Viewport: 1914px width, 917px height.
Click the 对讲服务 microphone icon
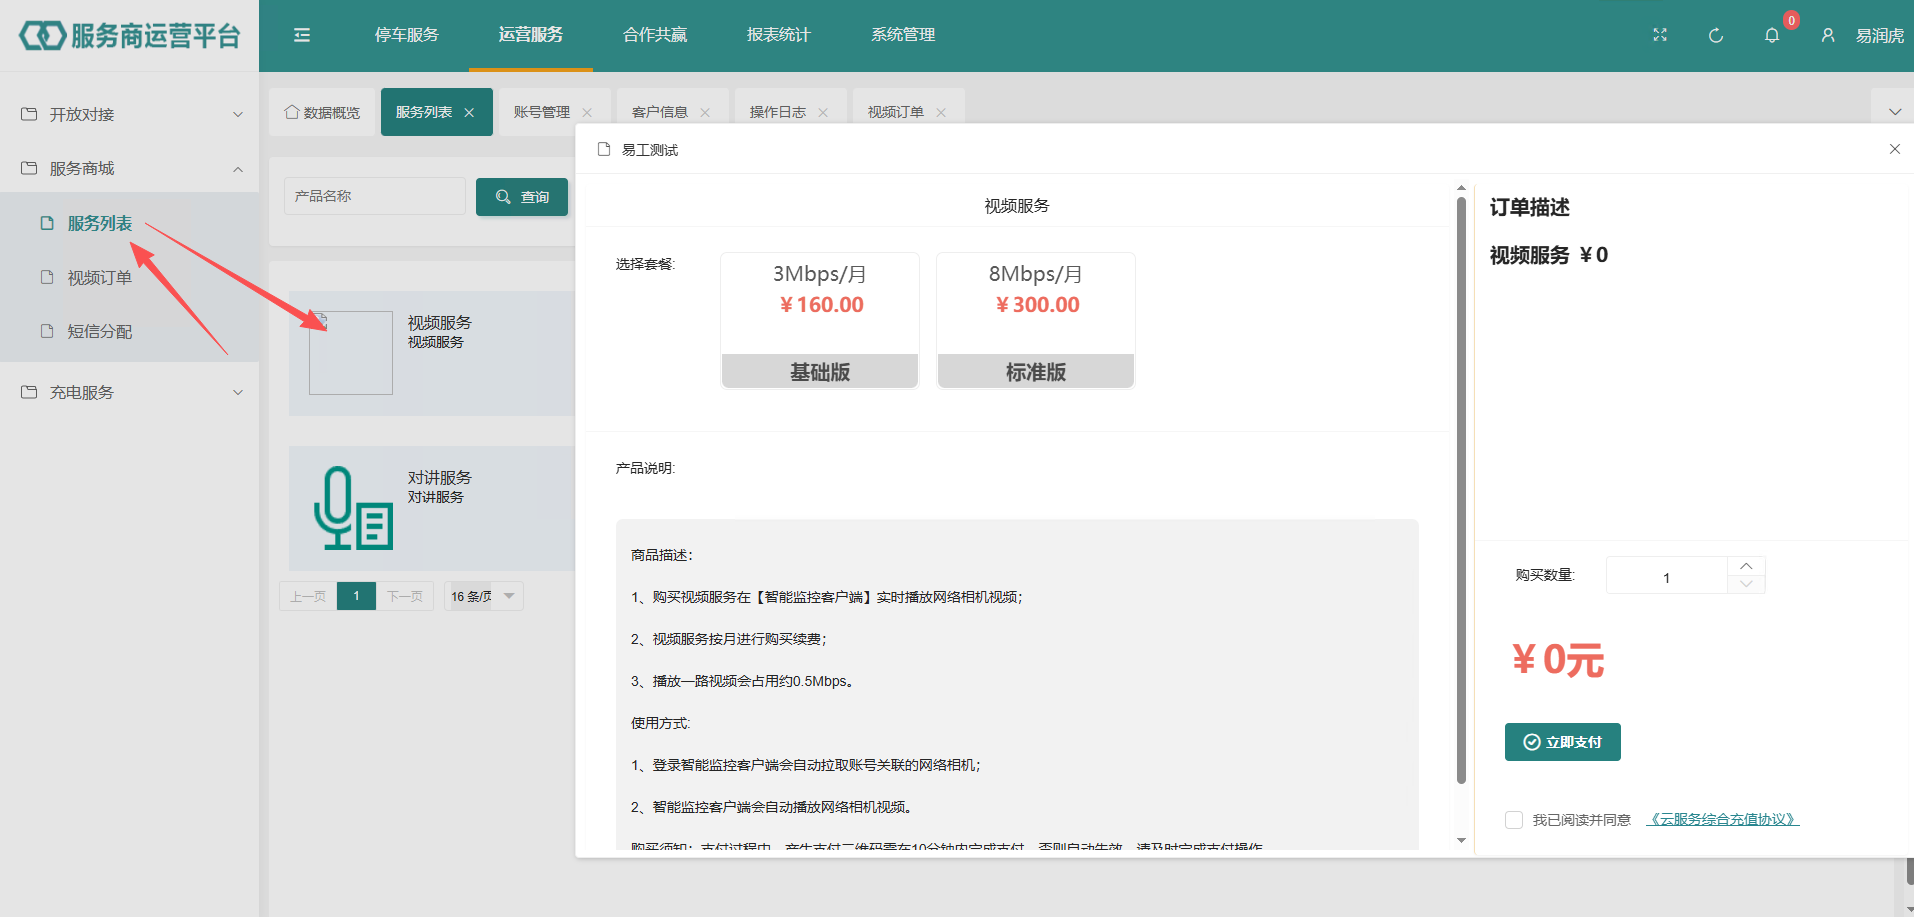point(353,508)
